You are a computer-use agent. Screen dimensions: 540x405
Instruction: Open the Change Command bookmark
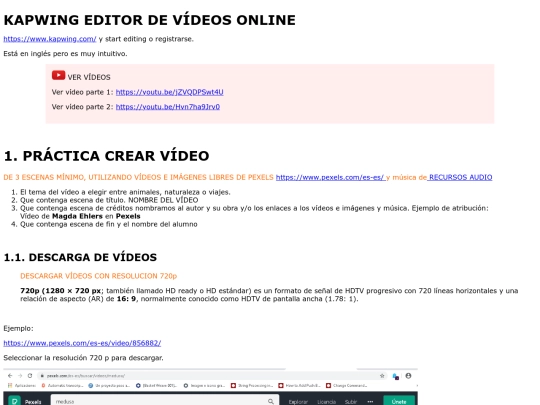tap(347, 386)
